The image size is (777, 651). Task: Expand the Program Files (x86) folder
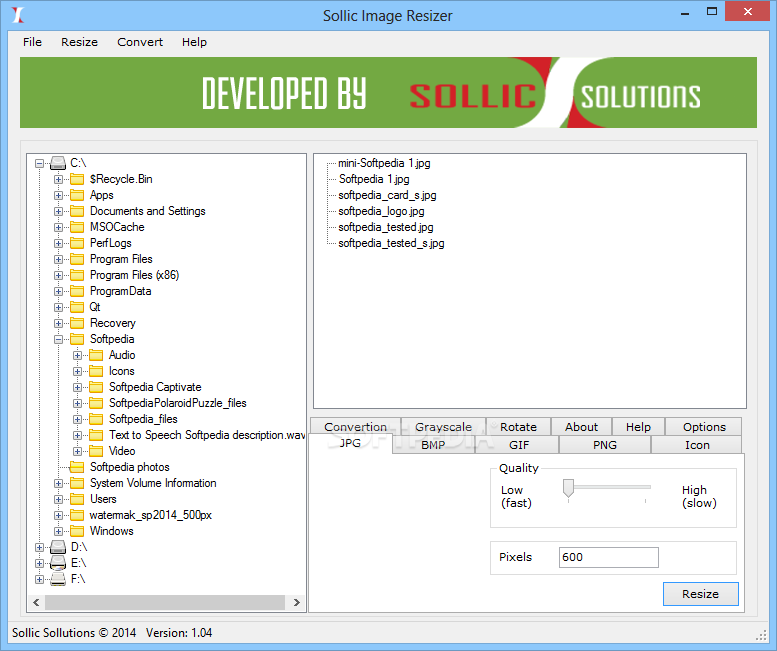[58, 275]
